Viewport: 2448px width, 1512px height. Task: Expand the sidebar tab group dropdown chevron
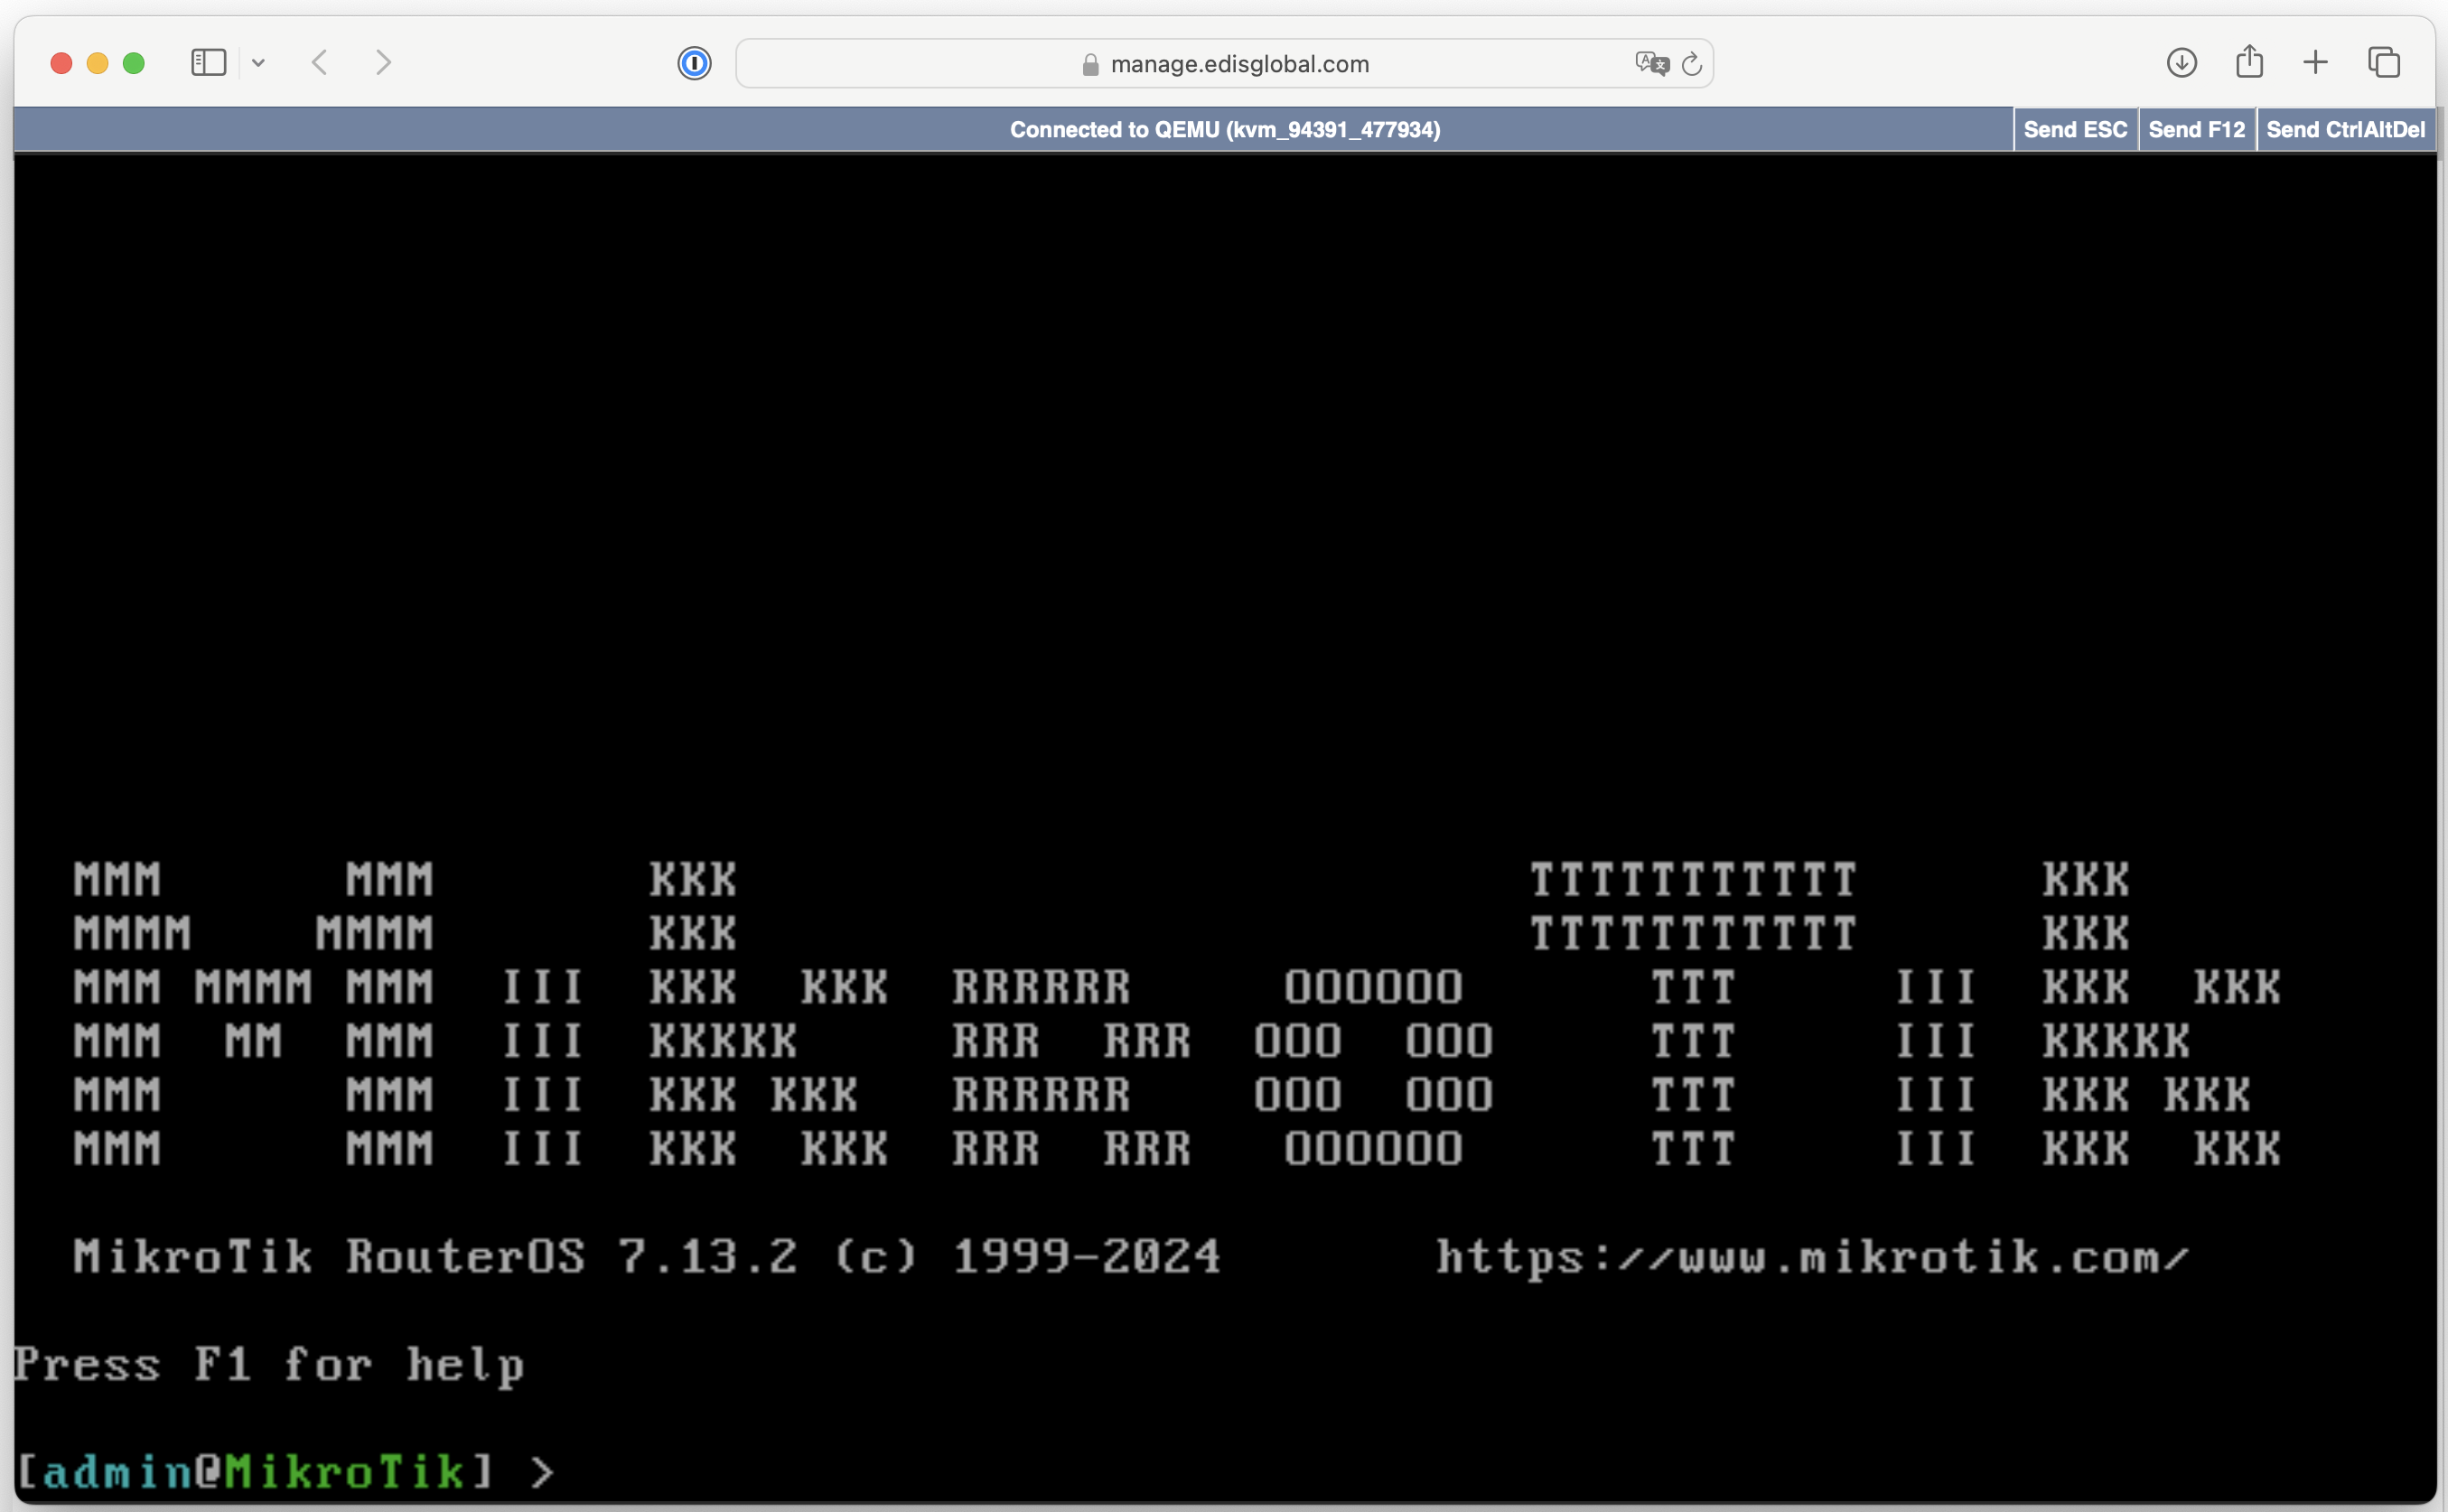(258, 63)
